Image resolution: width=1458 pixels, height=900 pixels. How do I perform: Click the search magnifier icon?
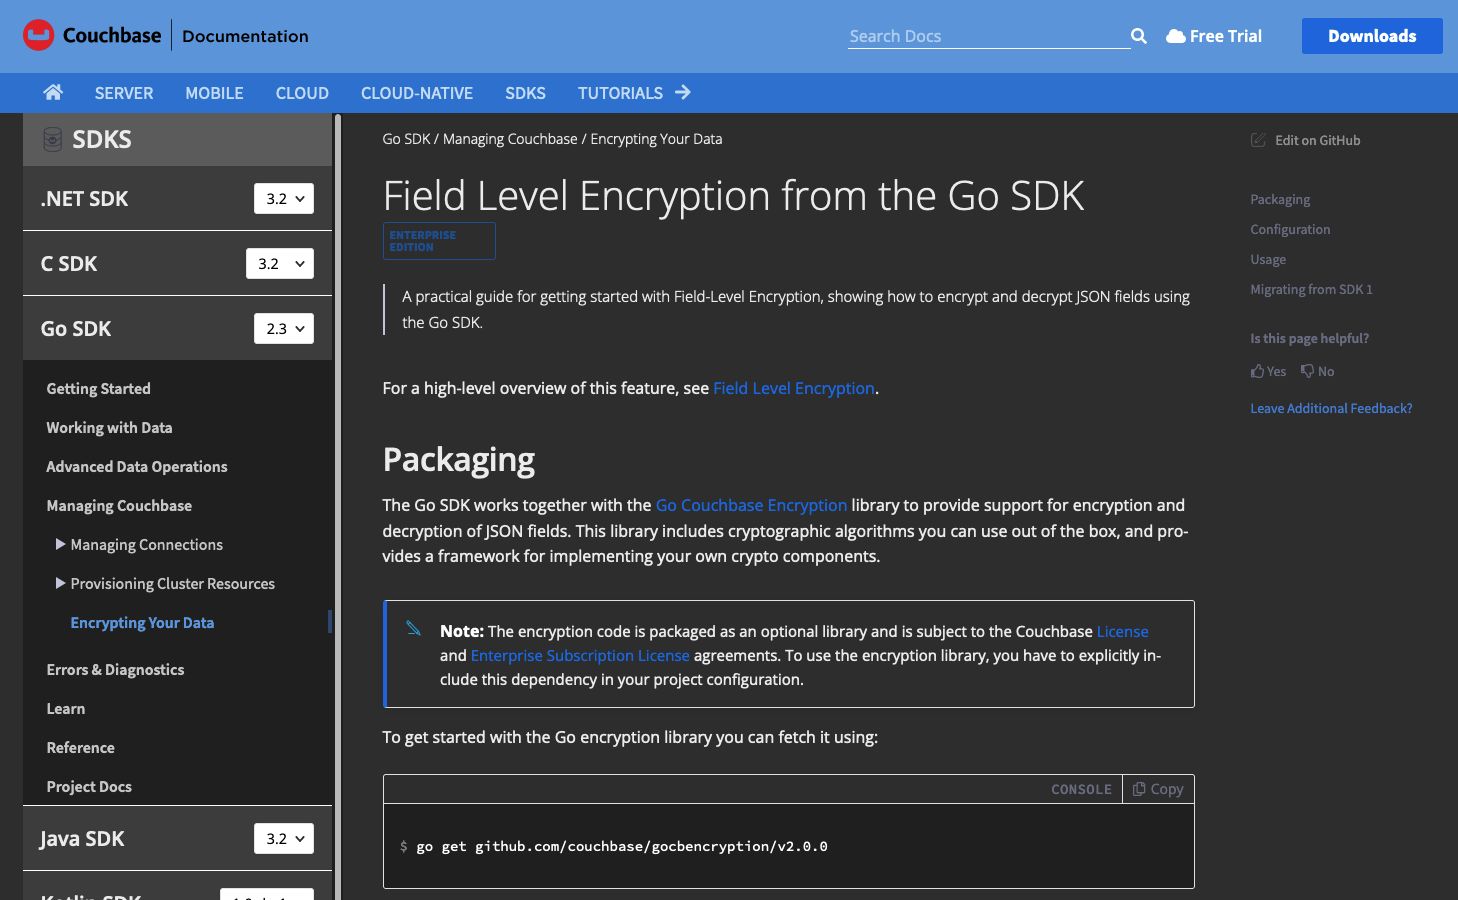pos(1138,36)
